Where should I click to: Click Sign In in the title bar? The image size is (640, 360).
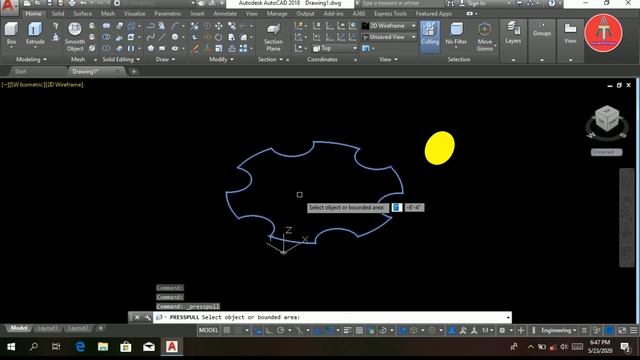(476, 3)
